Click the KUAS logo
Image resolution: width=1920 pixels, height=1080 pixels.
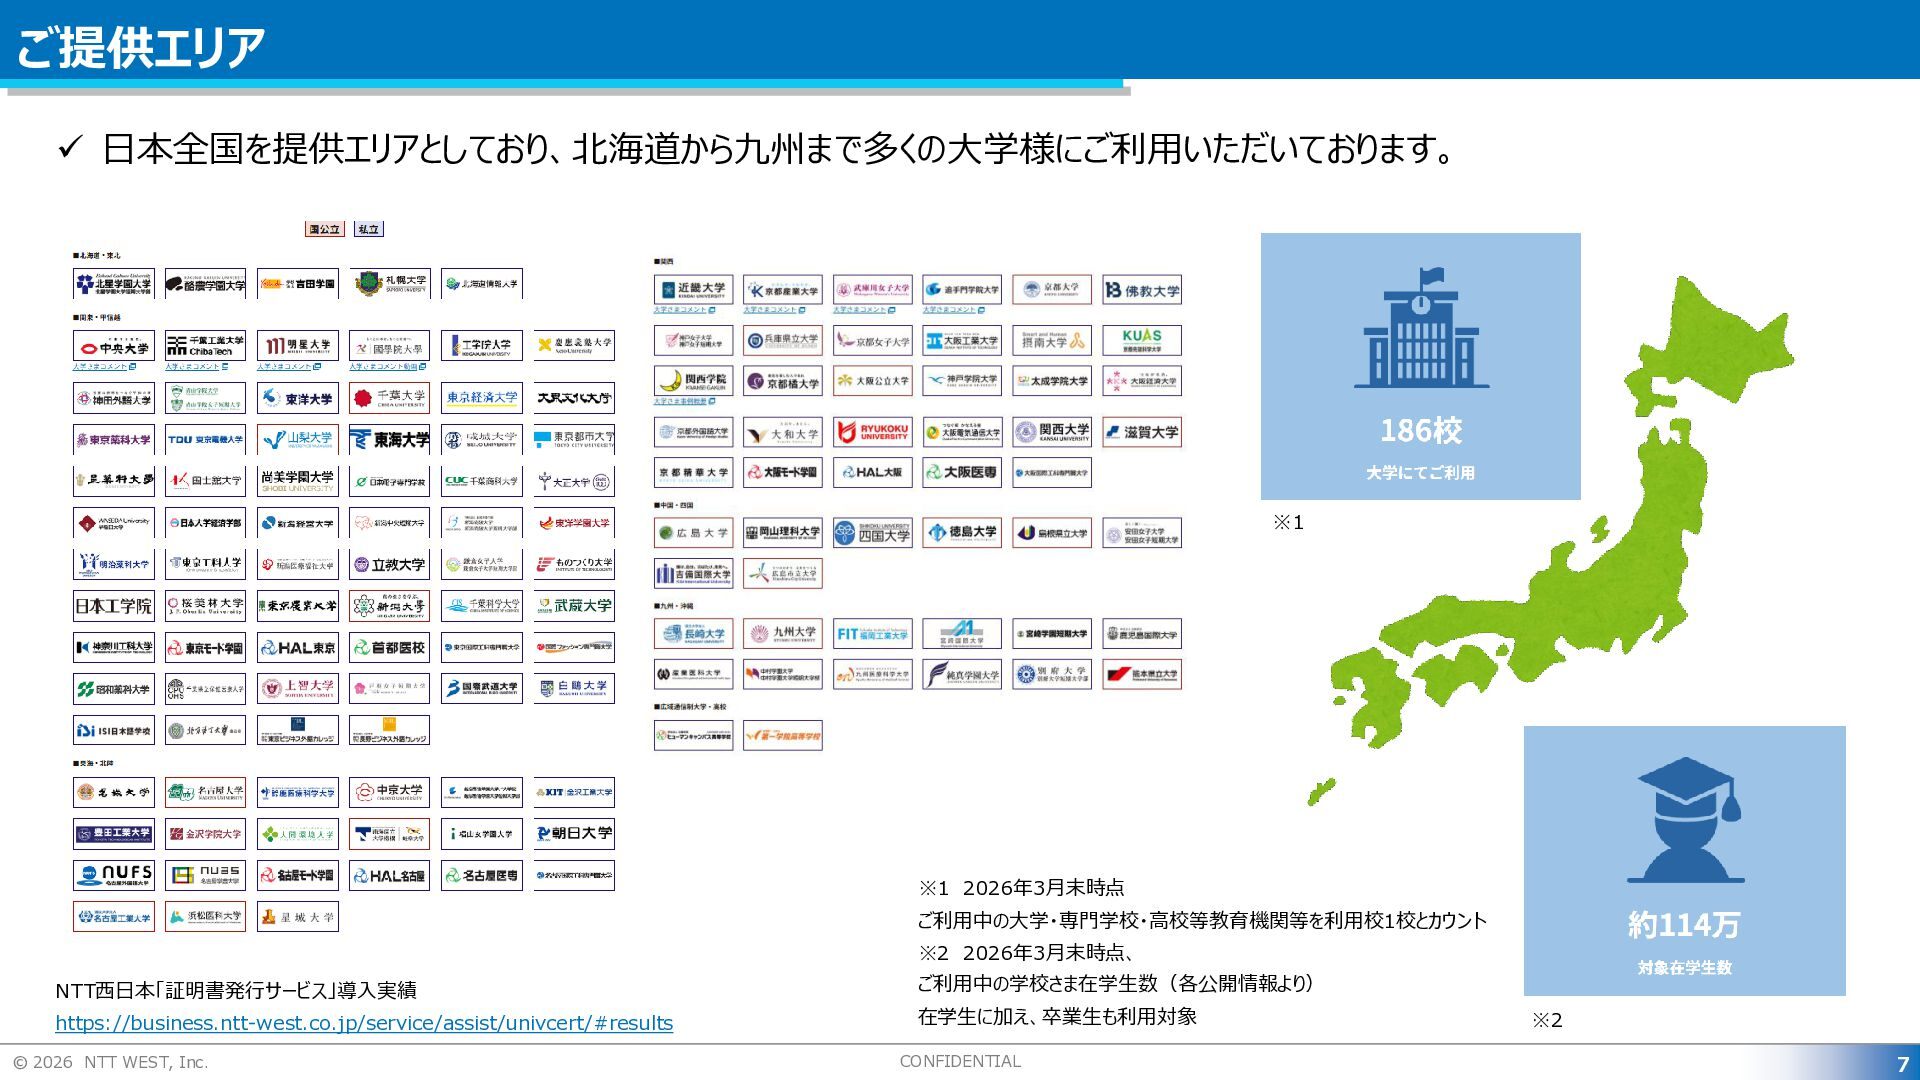tap(1142, 340)
